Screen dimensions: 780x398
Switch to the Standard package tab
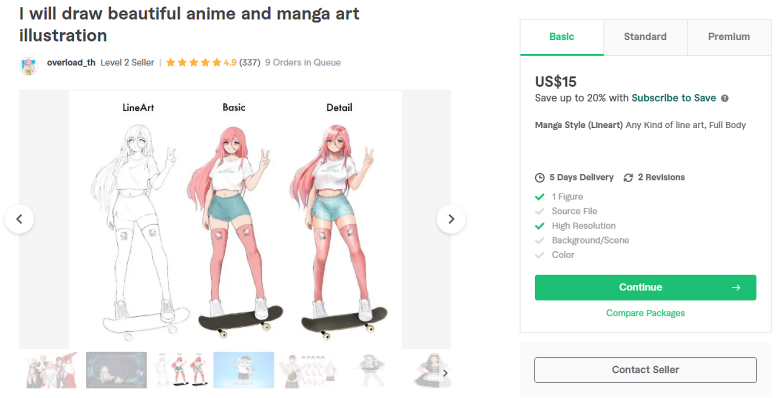point(645,37)
